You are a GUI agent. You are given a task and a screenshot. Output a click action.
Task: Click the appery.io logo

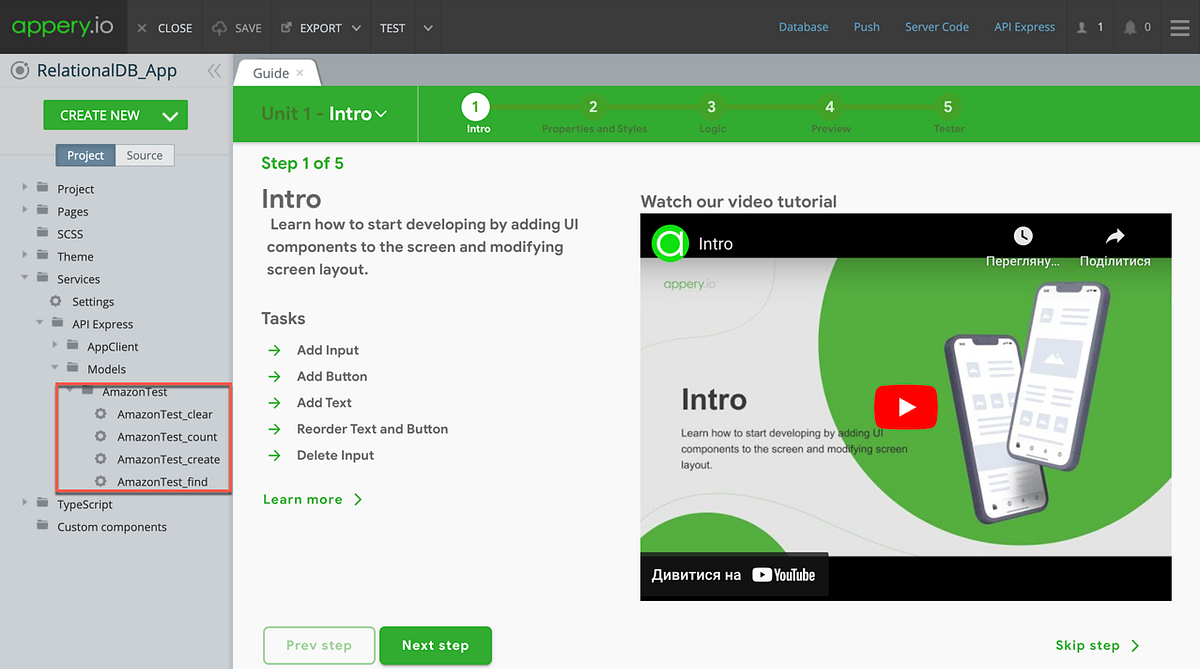click(62, 27)
